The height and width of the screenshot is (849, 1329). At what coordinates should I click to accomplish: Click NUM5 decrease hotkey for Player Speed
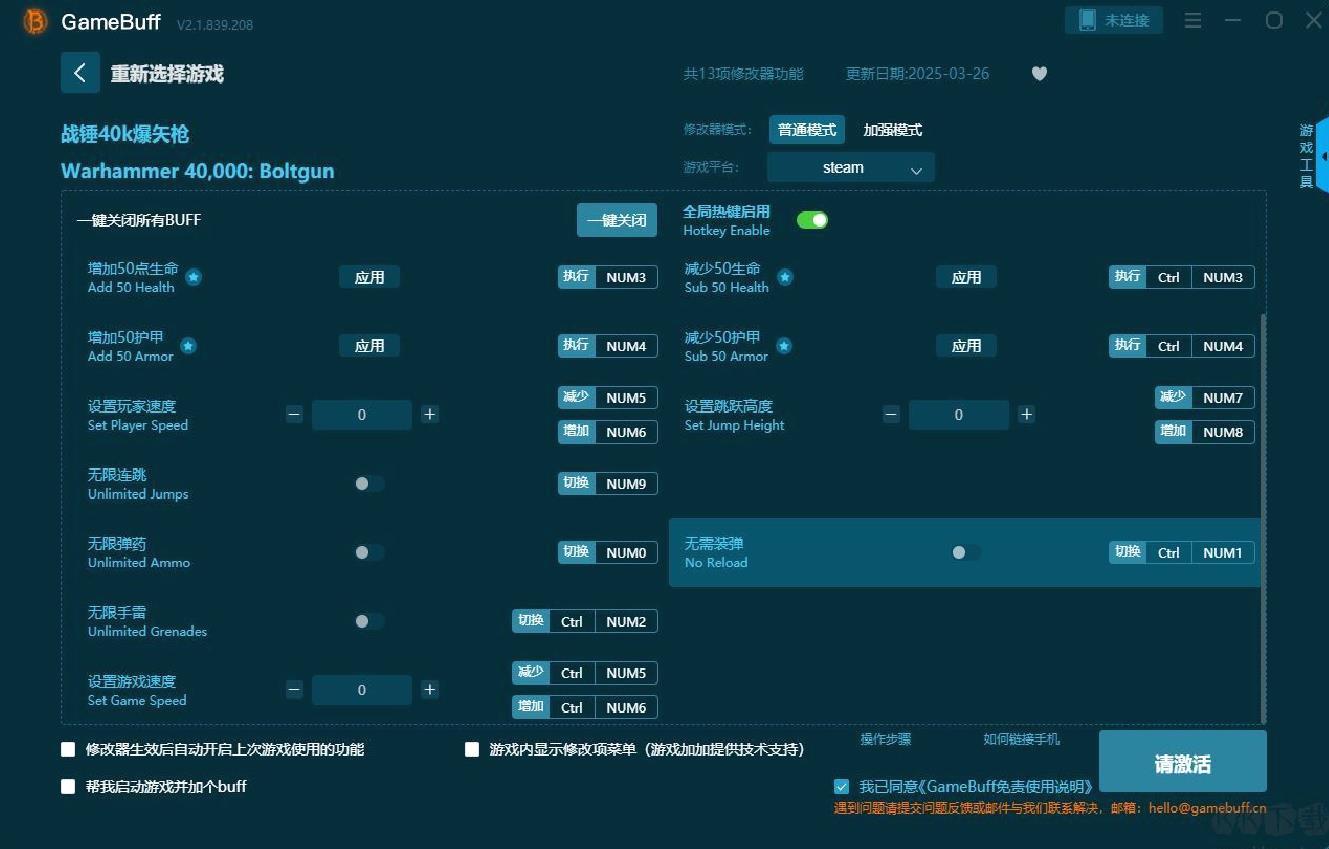click(607, 398)
